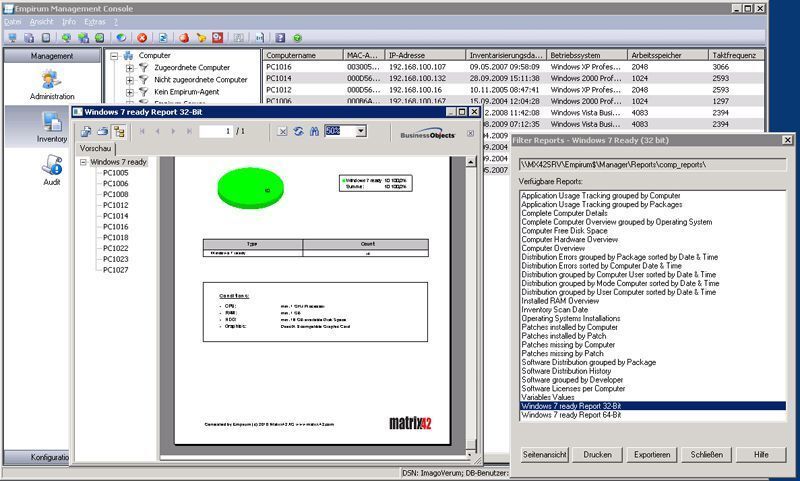This screenshot has width=800, height=481.
Task: Click the export report icon in report window
Action: (x=86, y=132)
